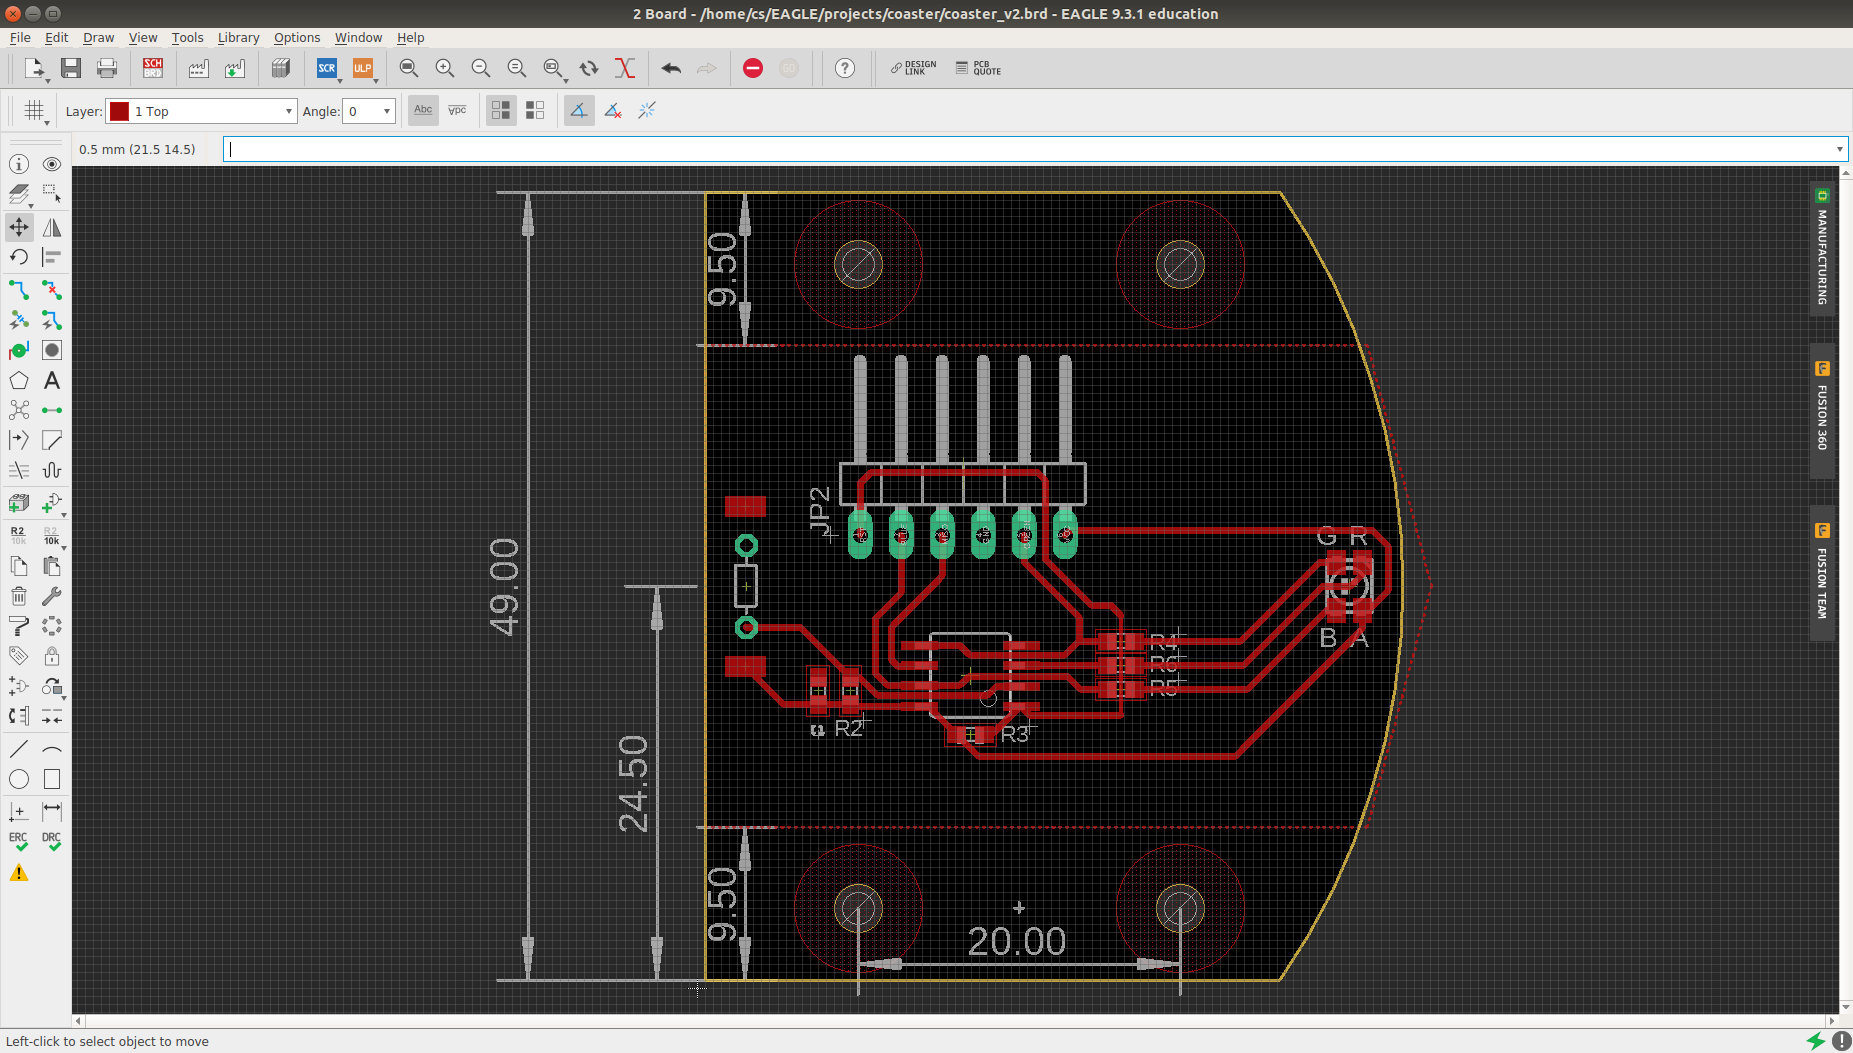Open the Delete trash can tool

click(x=19, y=596)
